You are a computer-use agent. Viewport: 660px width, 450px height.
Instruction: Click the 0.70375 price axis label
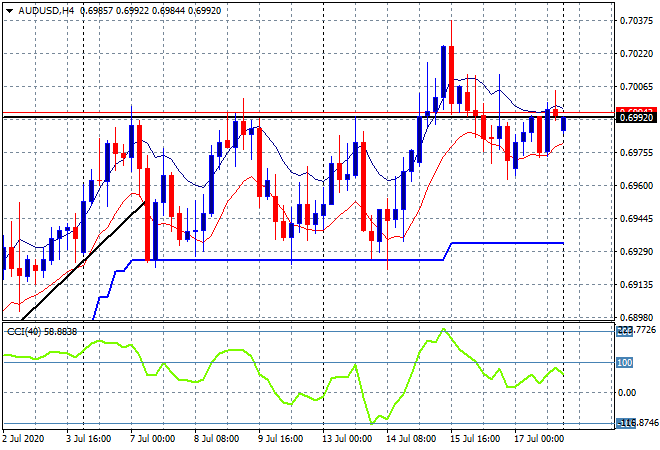[x=636, y=20]
